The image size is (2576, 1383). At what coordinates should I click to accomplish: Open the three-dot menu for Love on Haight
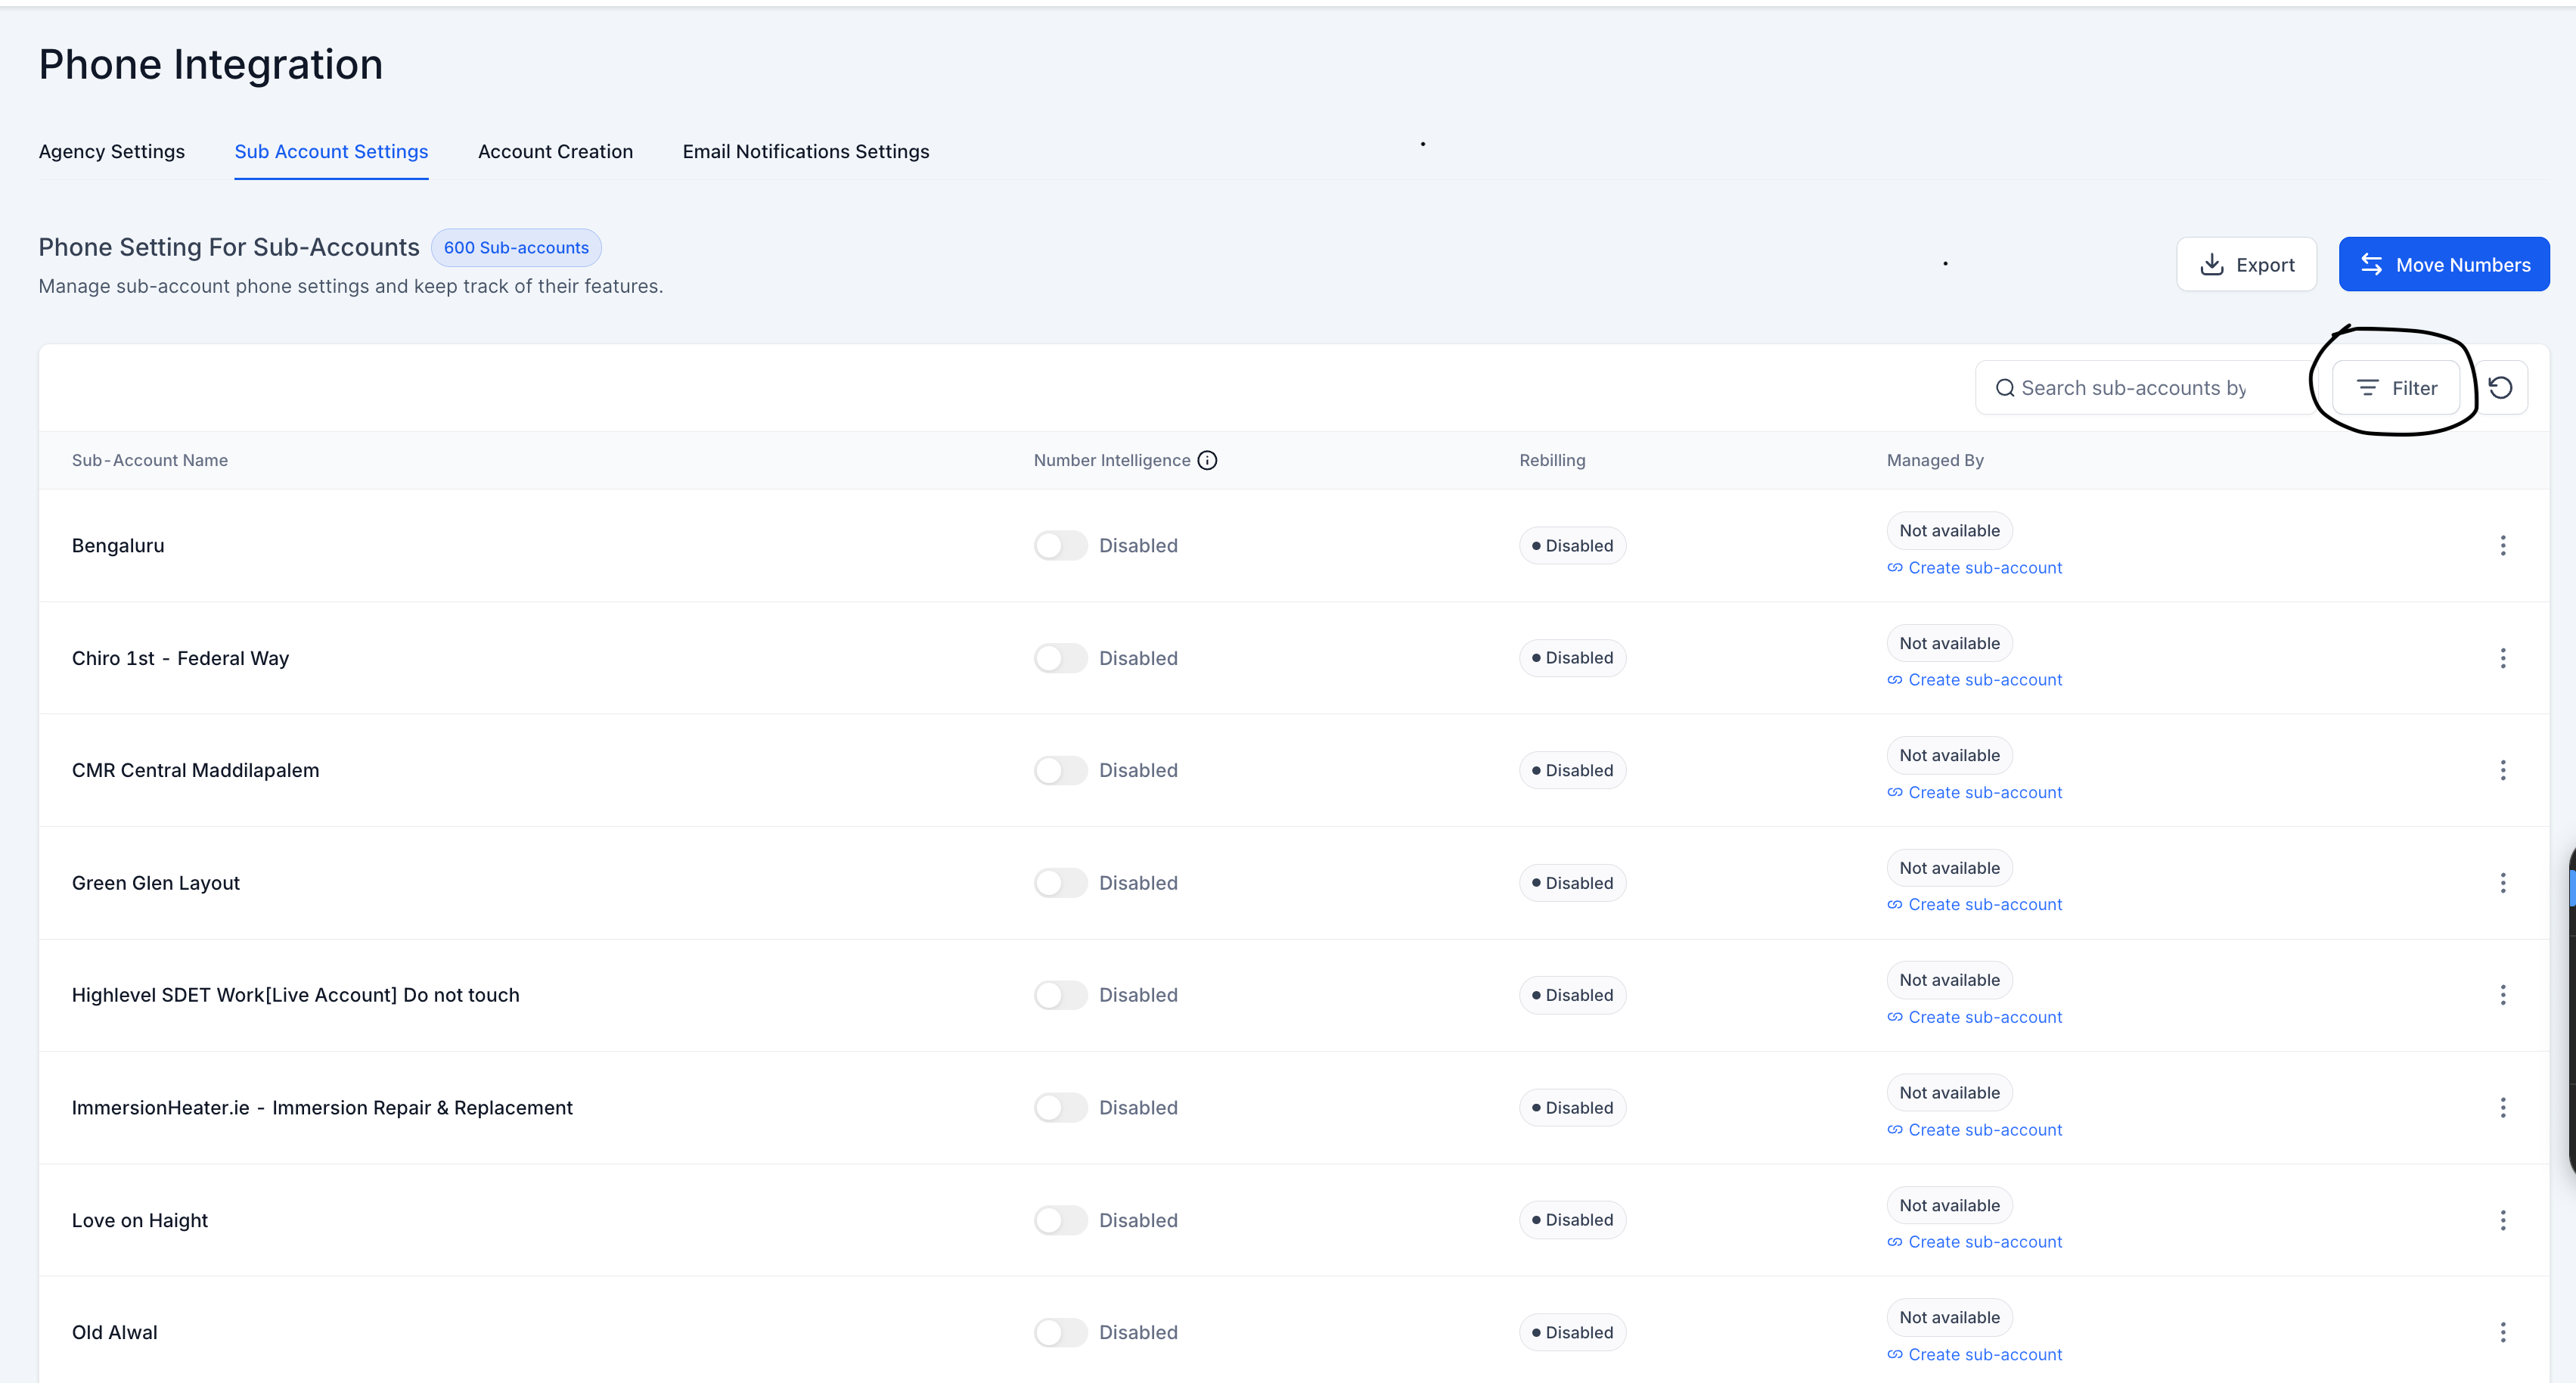(x=2502, y=1220)
